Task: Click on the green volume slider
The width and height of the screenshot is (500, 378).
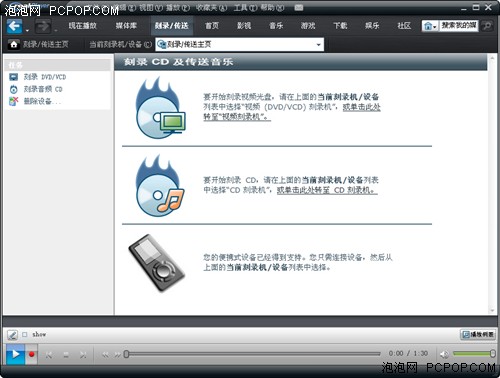Action: pos(474,353)
